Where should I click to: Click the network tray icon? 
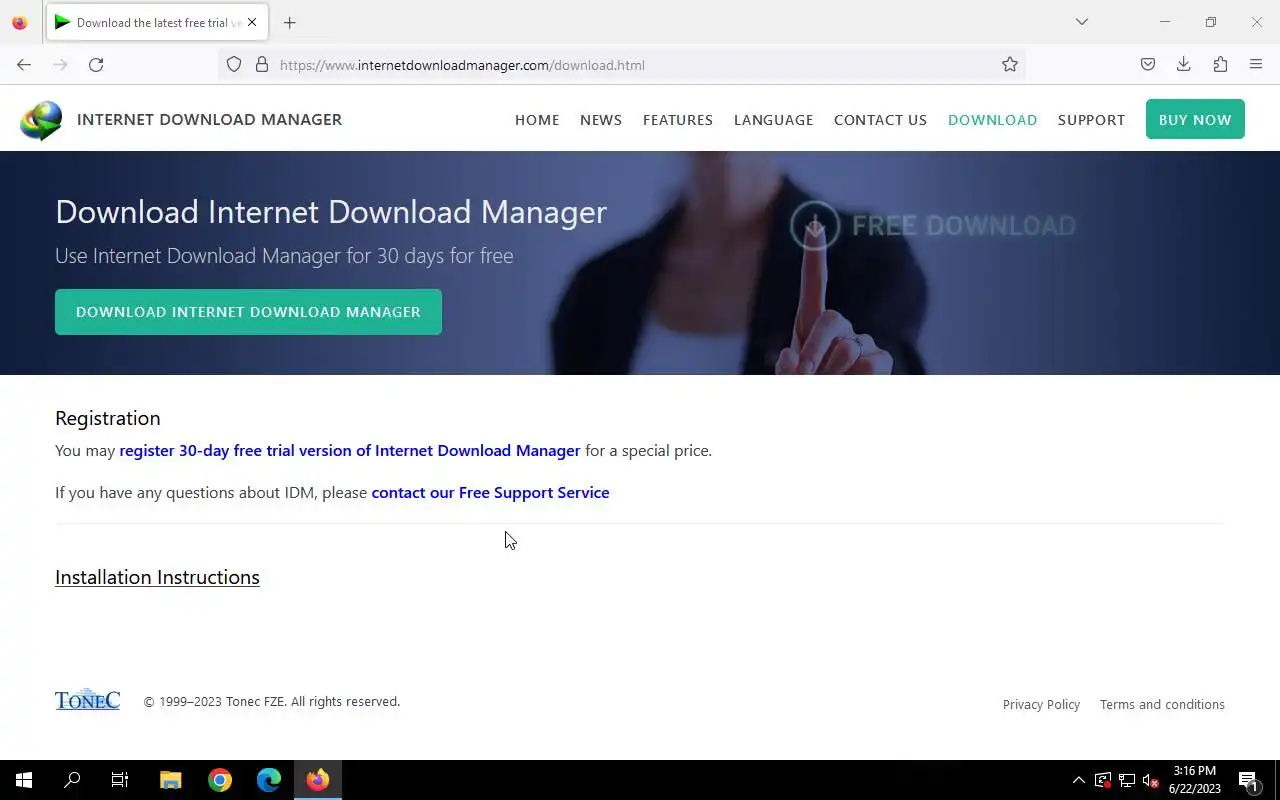point(1127,780)
